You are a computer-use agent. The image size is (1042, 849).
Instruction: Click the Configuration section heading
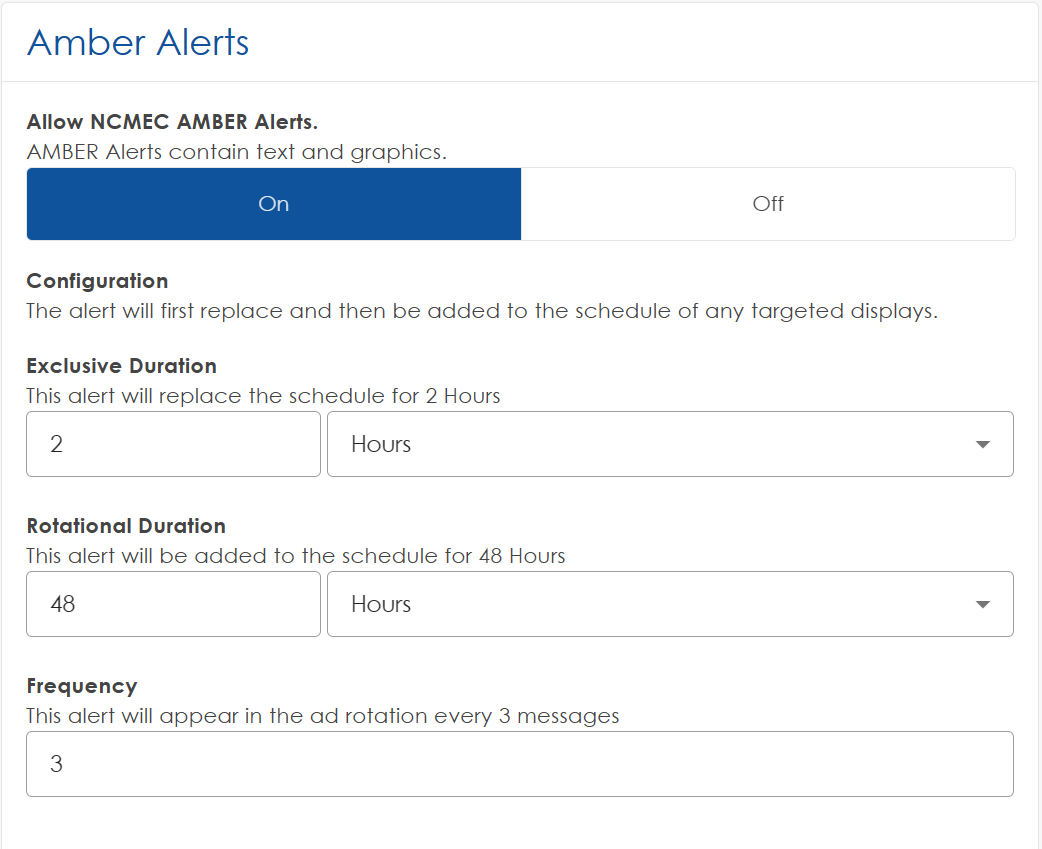97,281
